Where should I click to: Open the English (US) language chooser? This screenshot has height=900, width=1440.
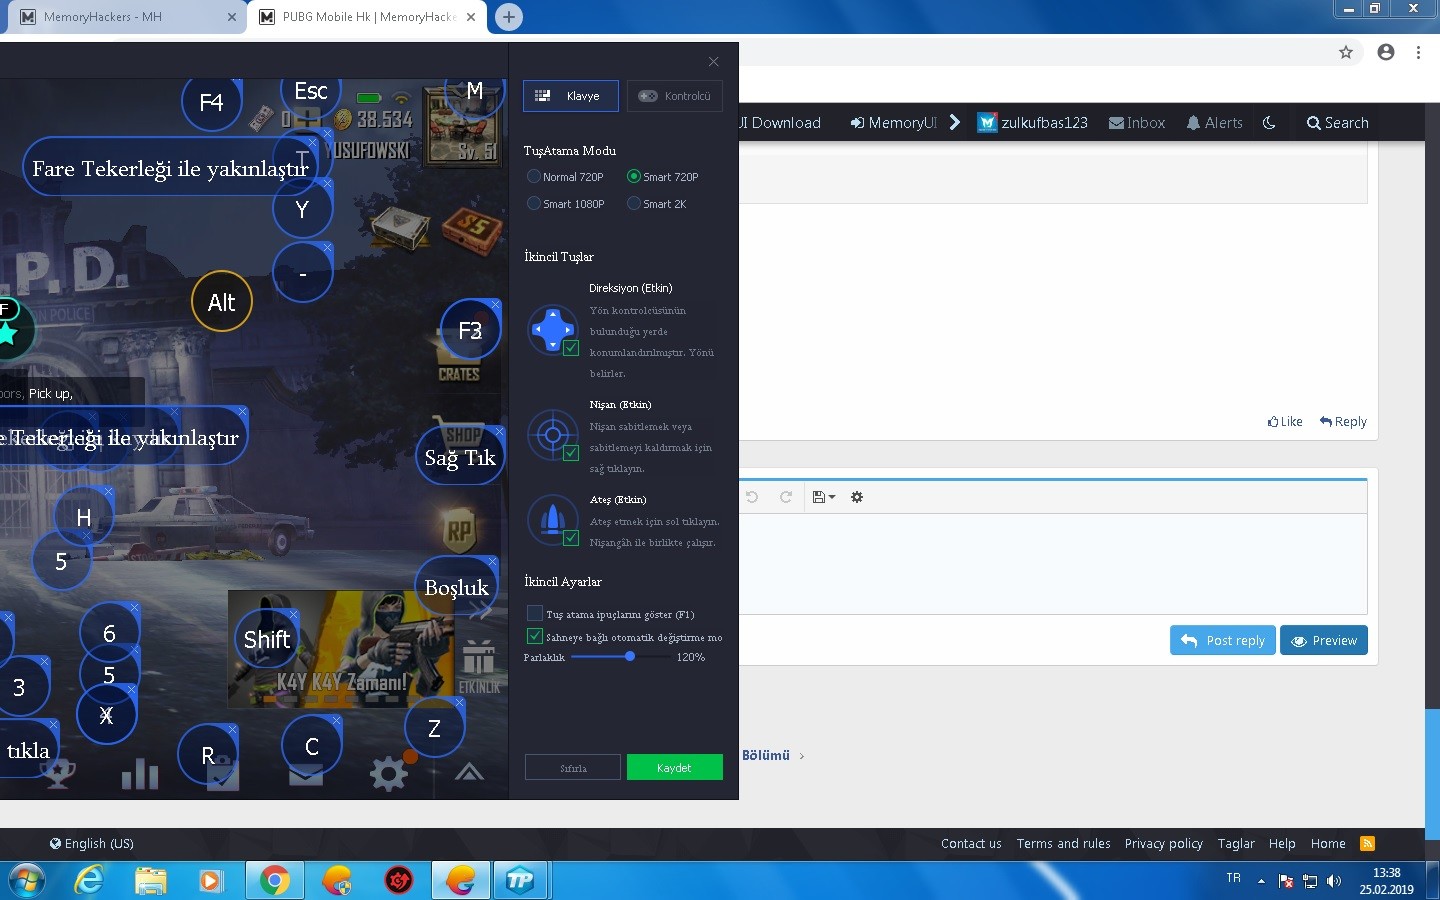(x=92, y=843)
